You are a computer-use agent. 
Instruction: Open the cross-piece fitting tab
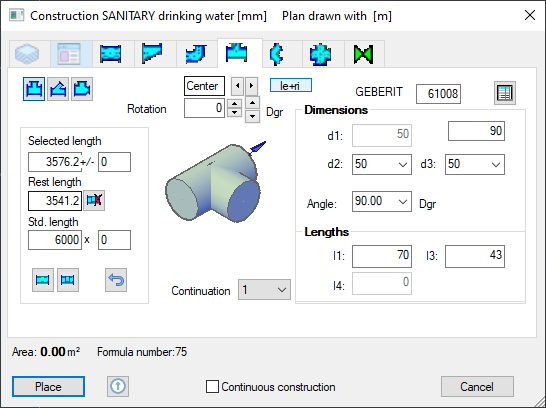[320, 54]
